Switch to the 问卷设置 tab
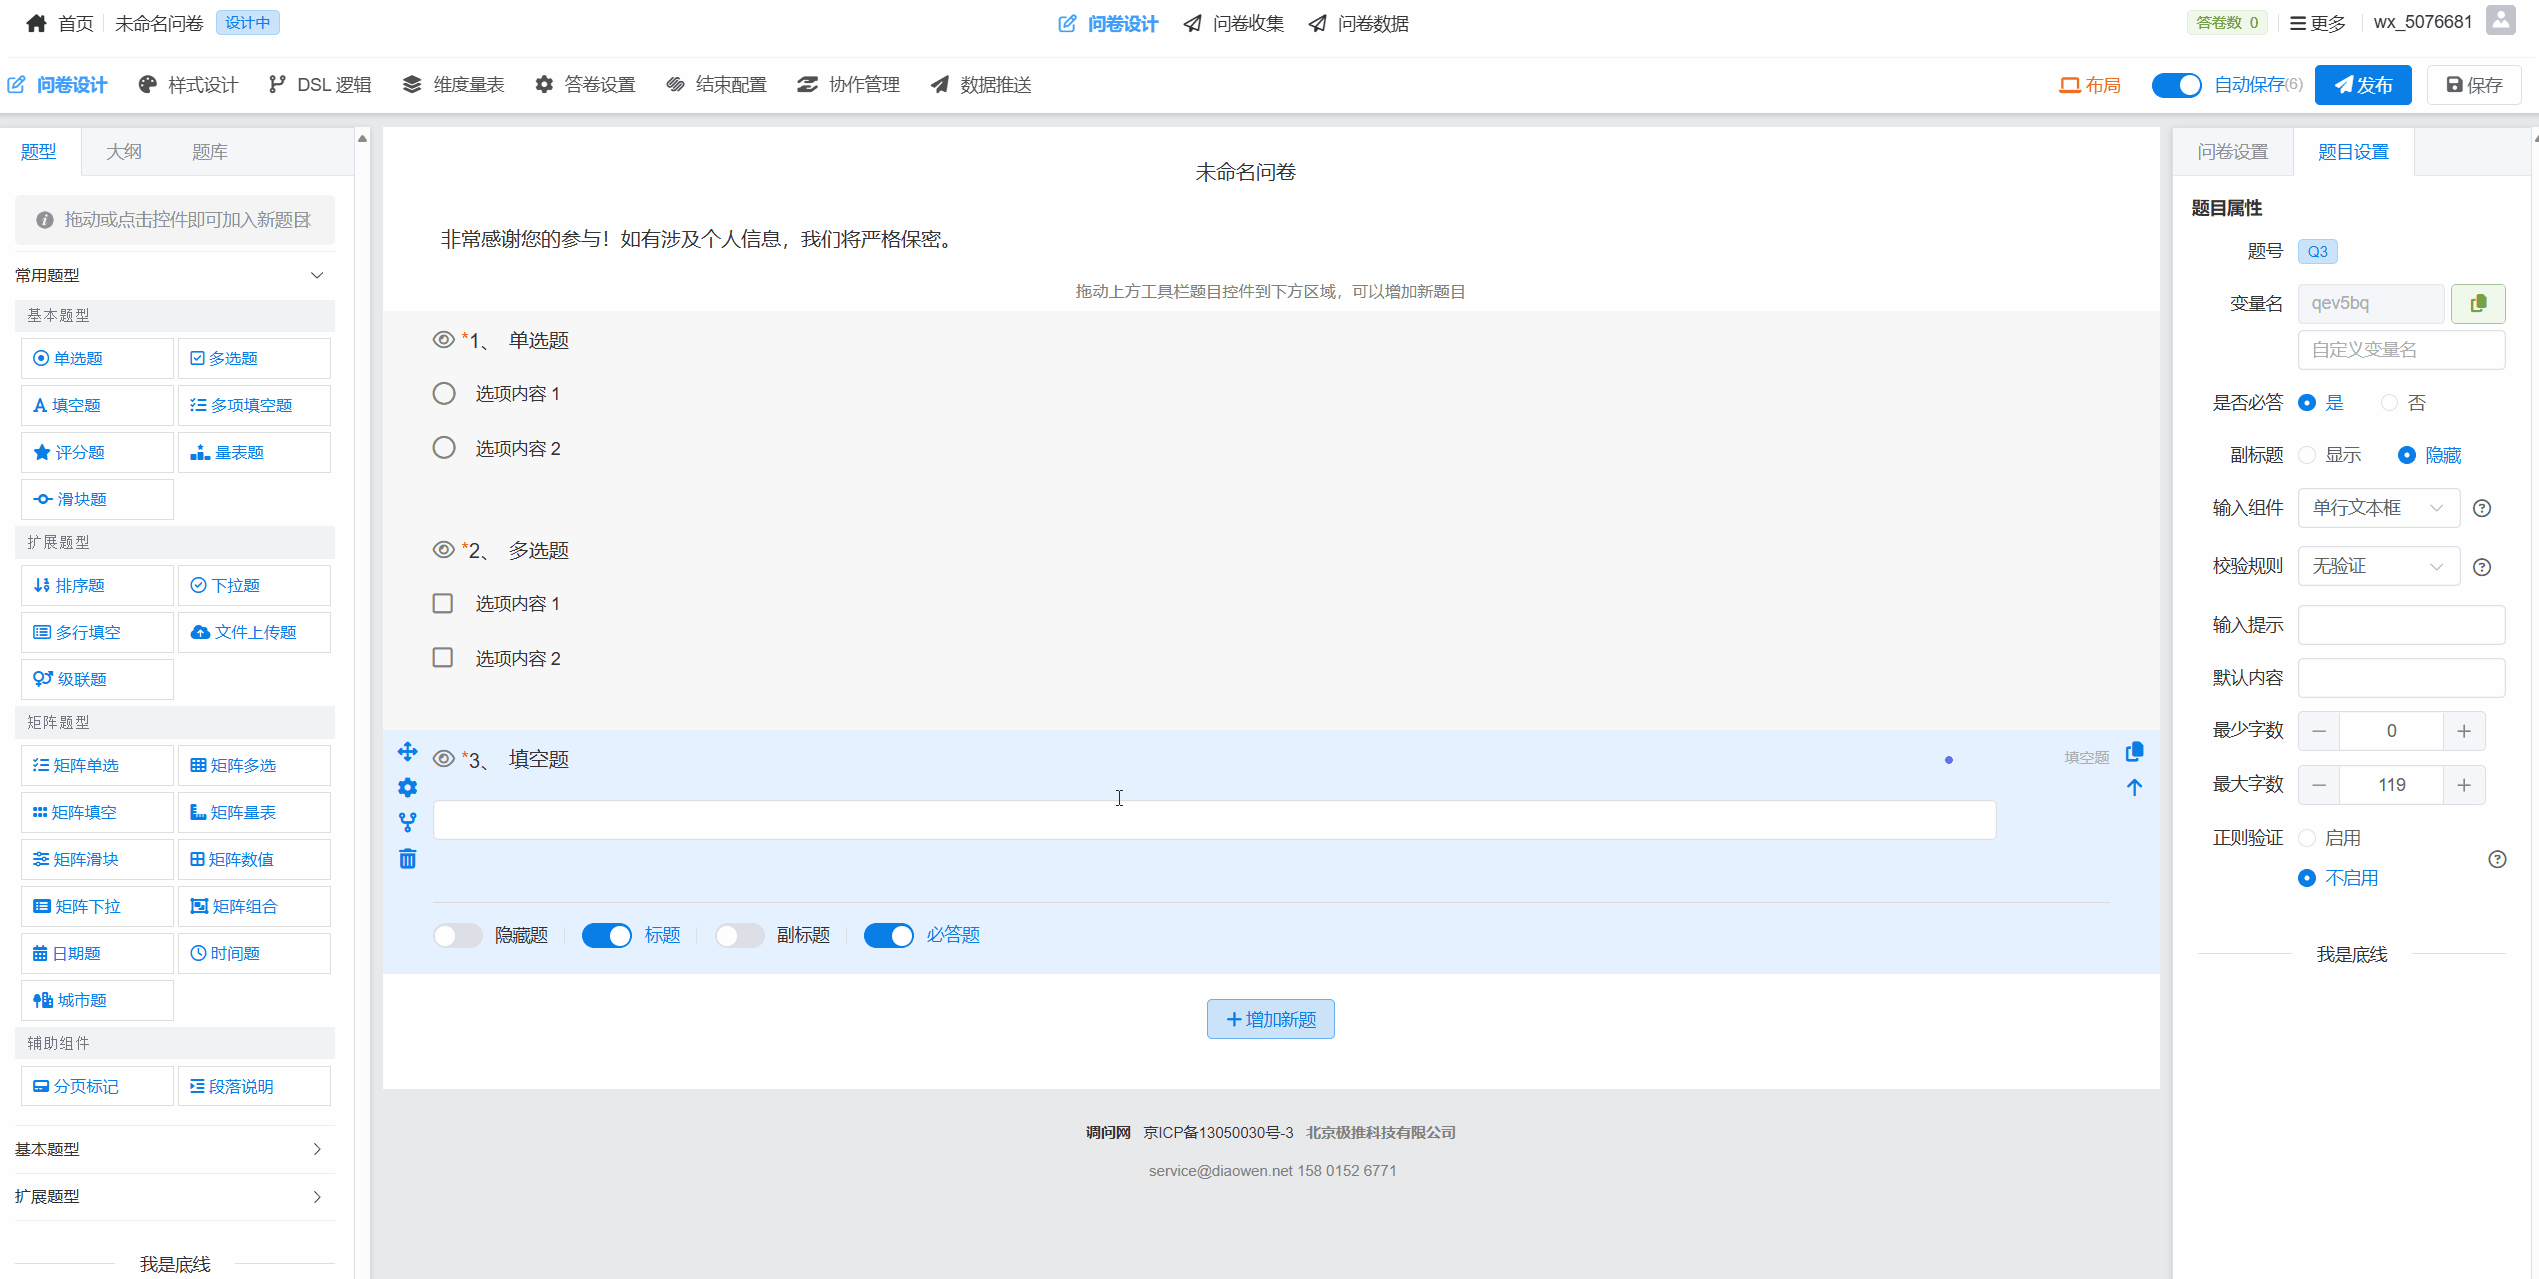2539x1279 pixels. click(2232, 152)
